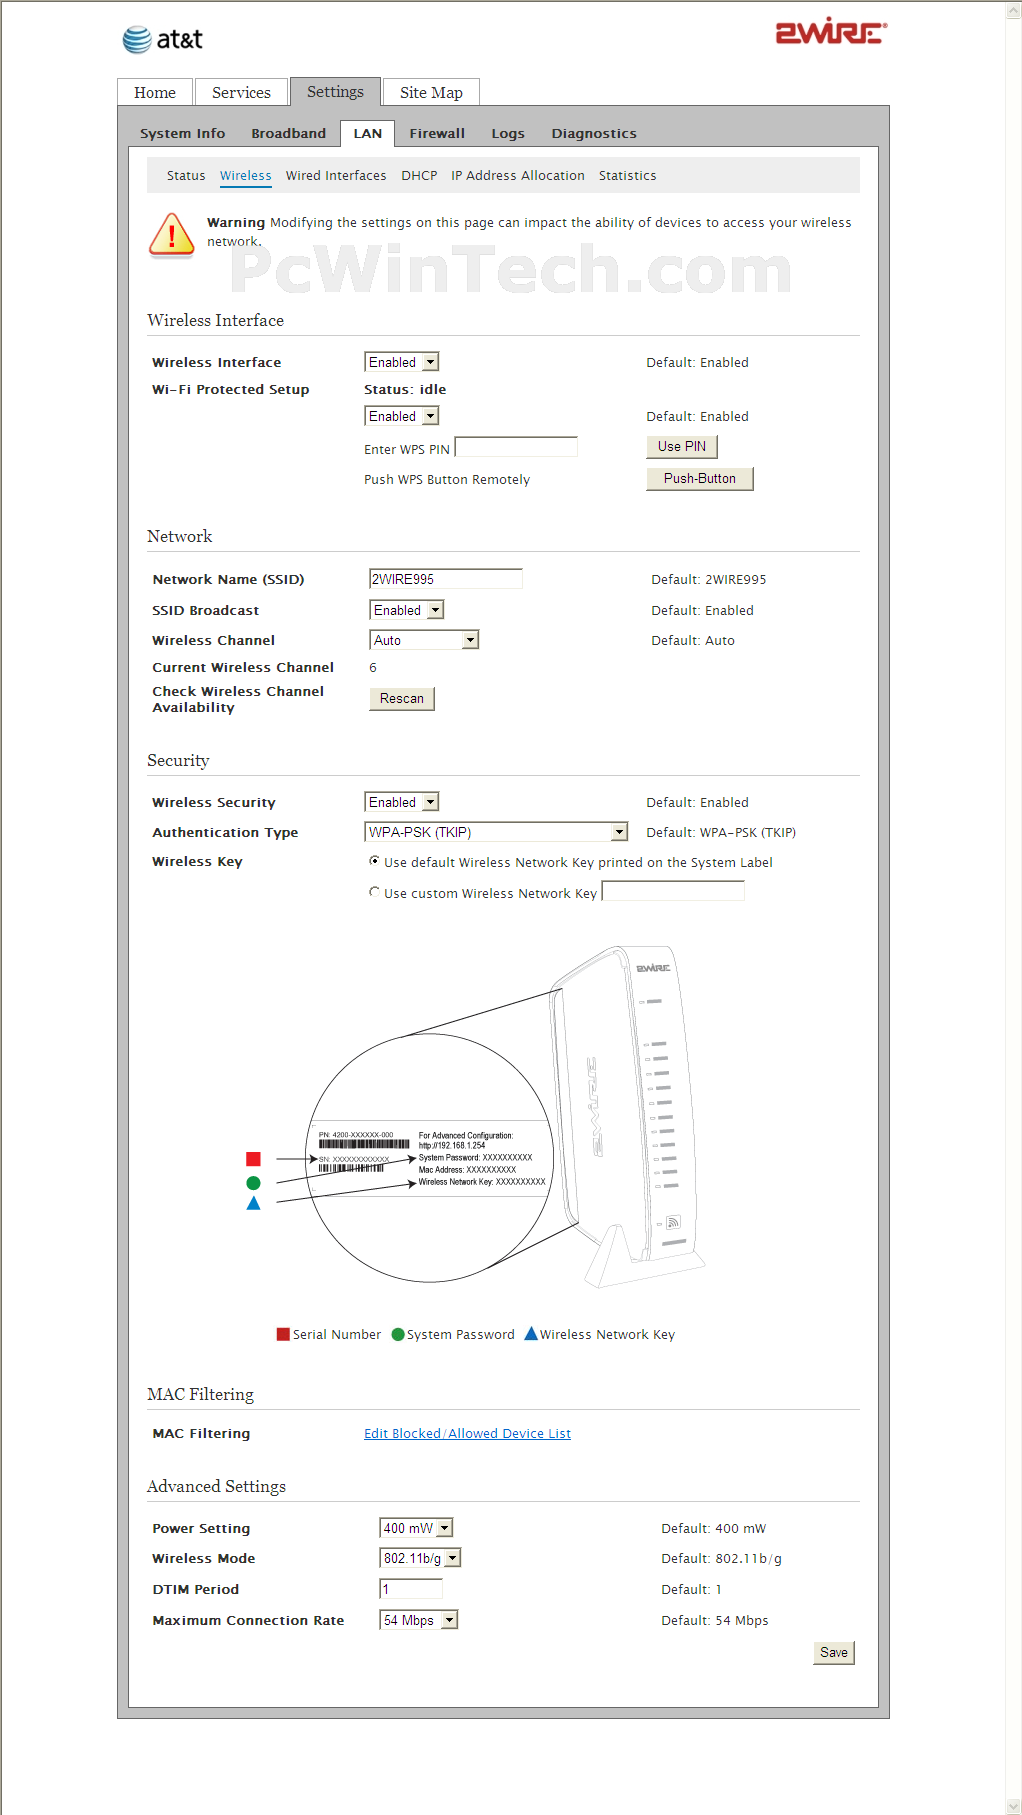The width and height of the screenshot is (1022, 1815).
Task: Go to the Home tab
Action: 155,92
